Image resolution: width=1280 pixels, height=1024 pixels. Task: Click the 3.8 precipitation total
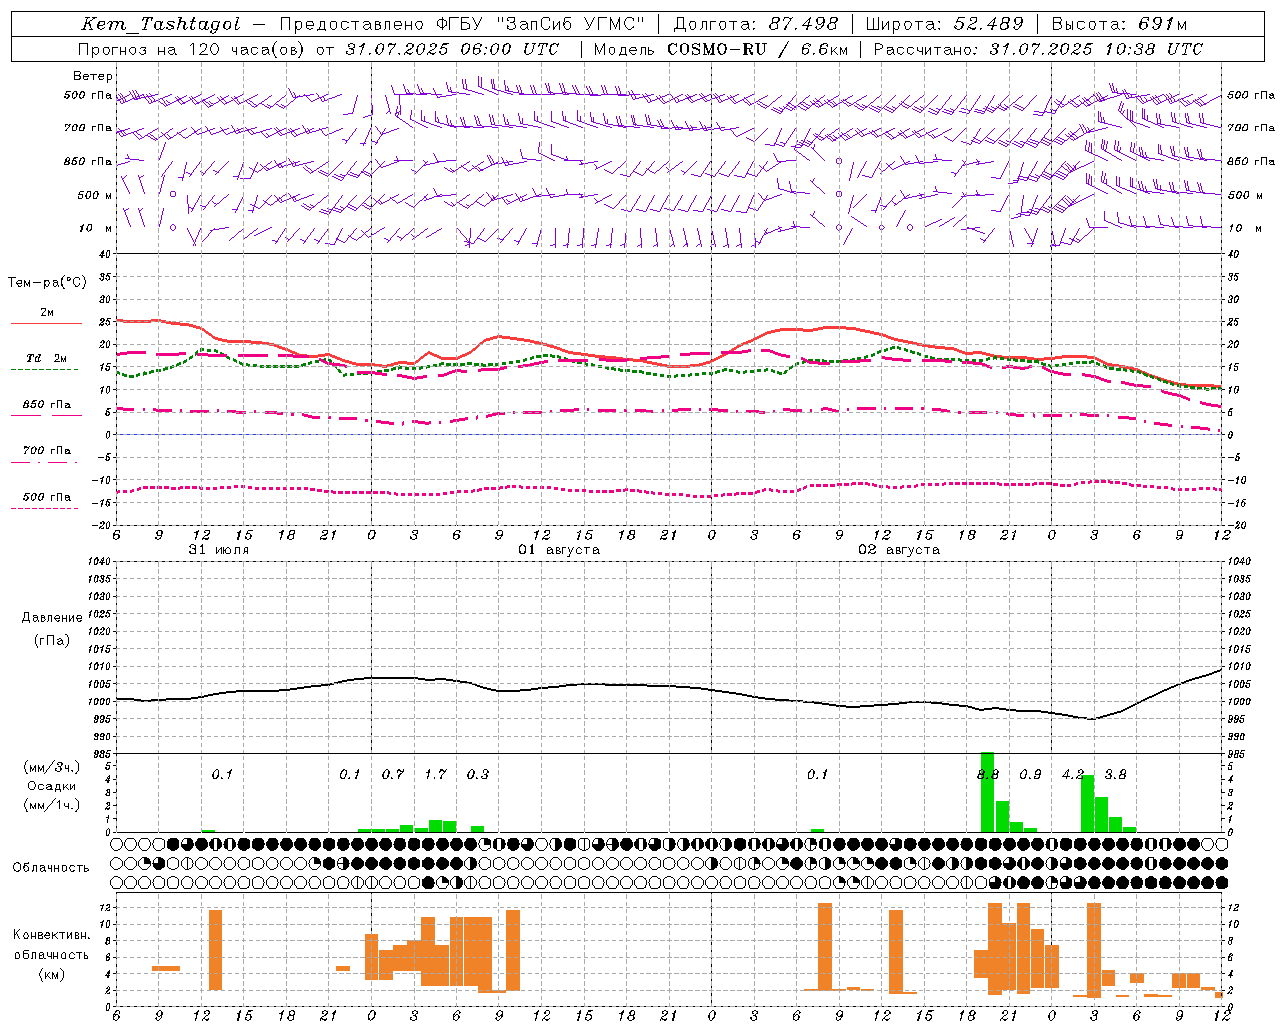tap(1116, 775)
